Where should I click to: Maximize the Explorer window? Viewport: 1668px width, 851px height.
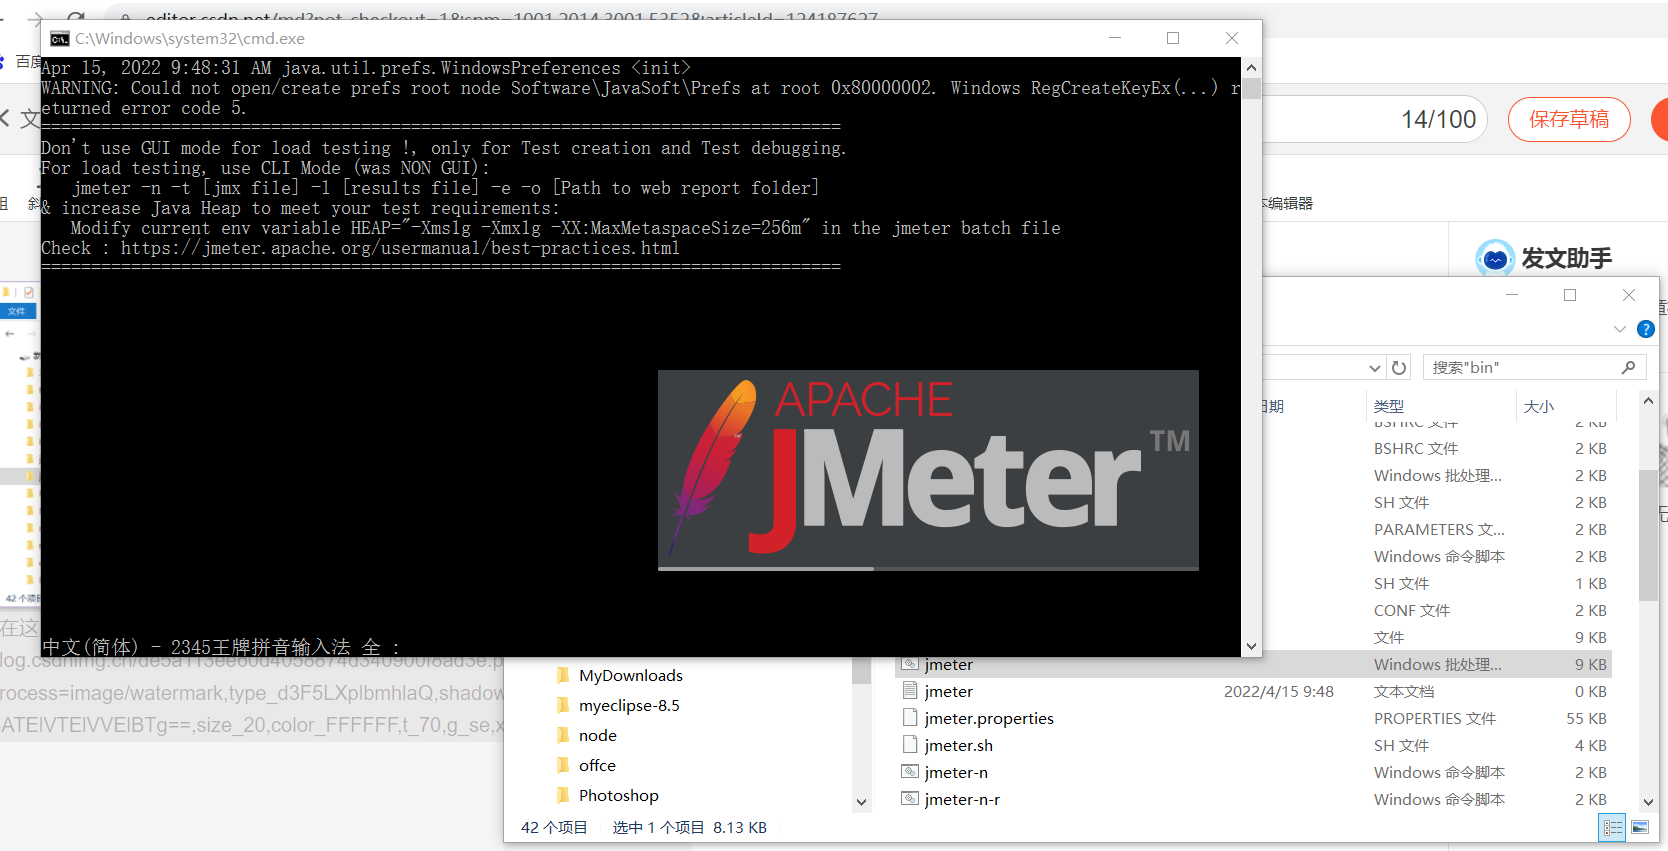(1570, 295)
